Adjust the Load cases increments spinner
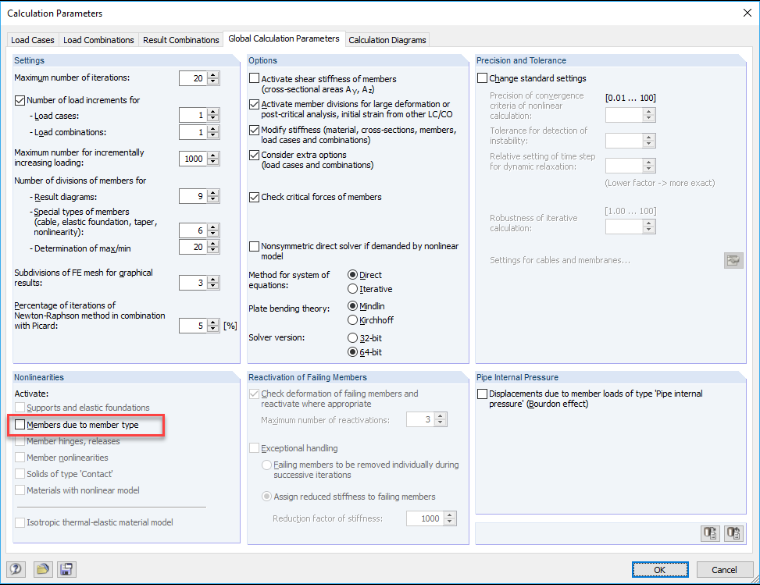The height and width of the screenshot is (585, 760). click(x=213, y=115)
